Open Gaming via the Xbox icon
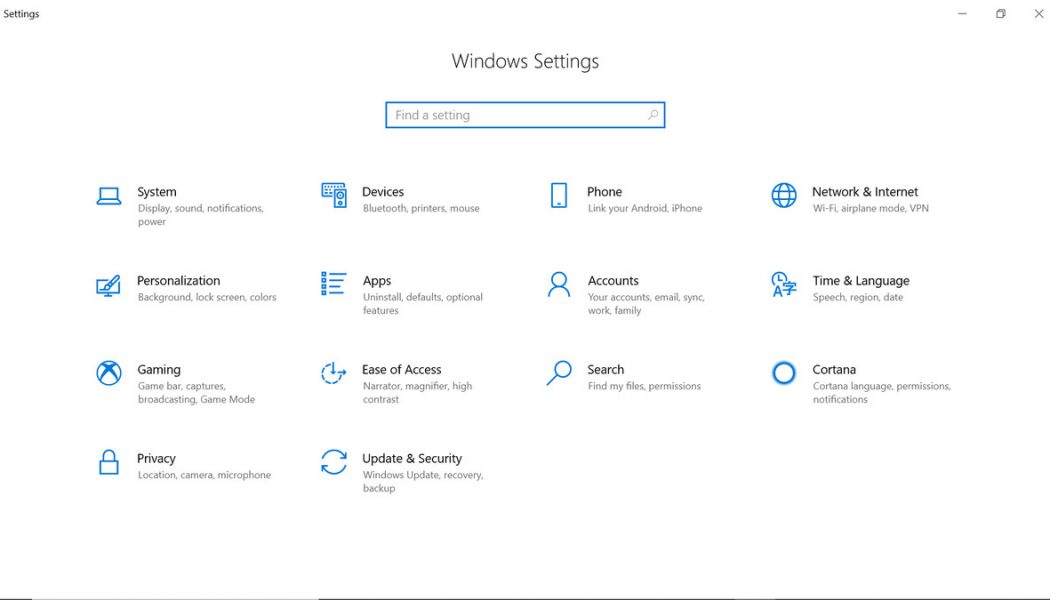Viewport: 1050px width, 600px height. [108, 374]
